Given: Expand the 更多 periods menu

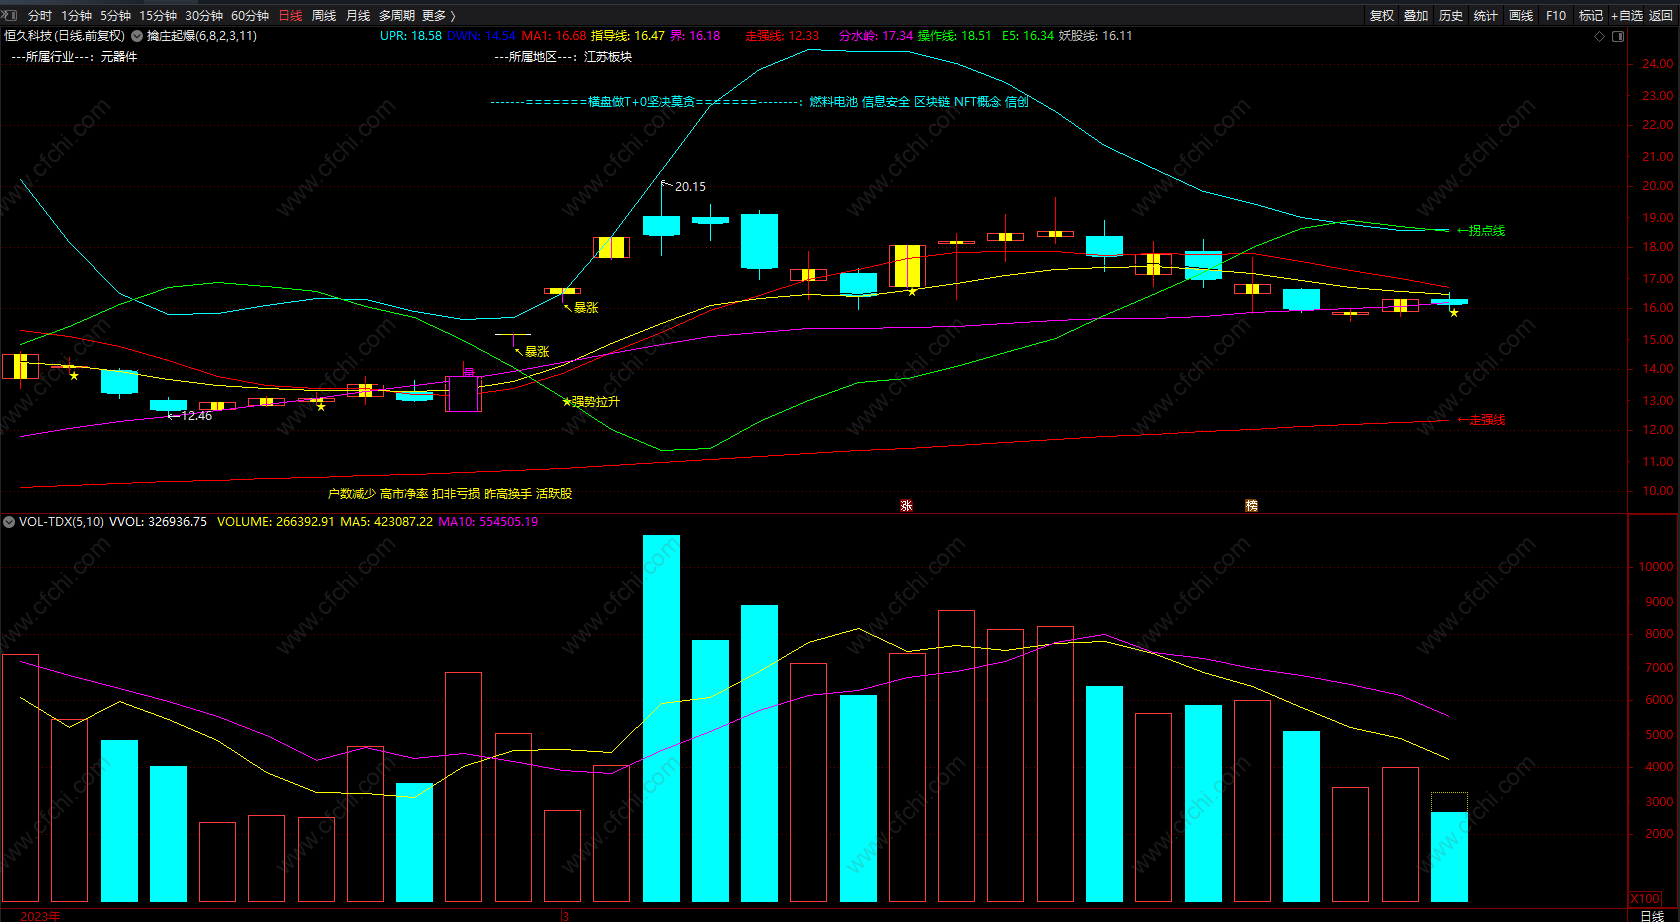Looking at the screenshot, I should 439,16.
